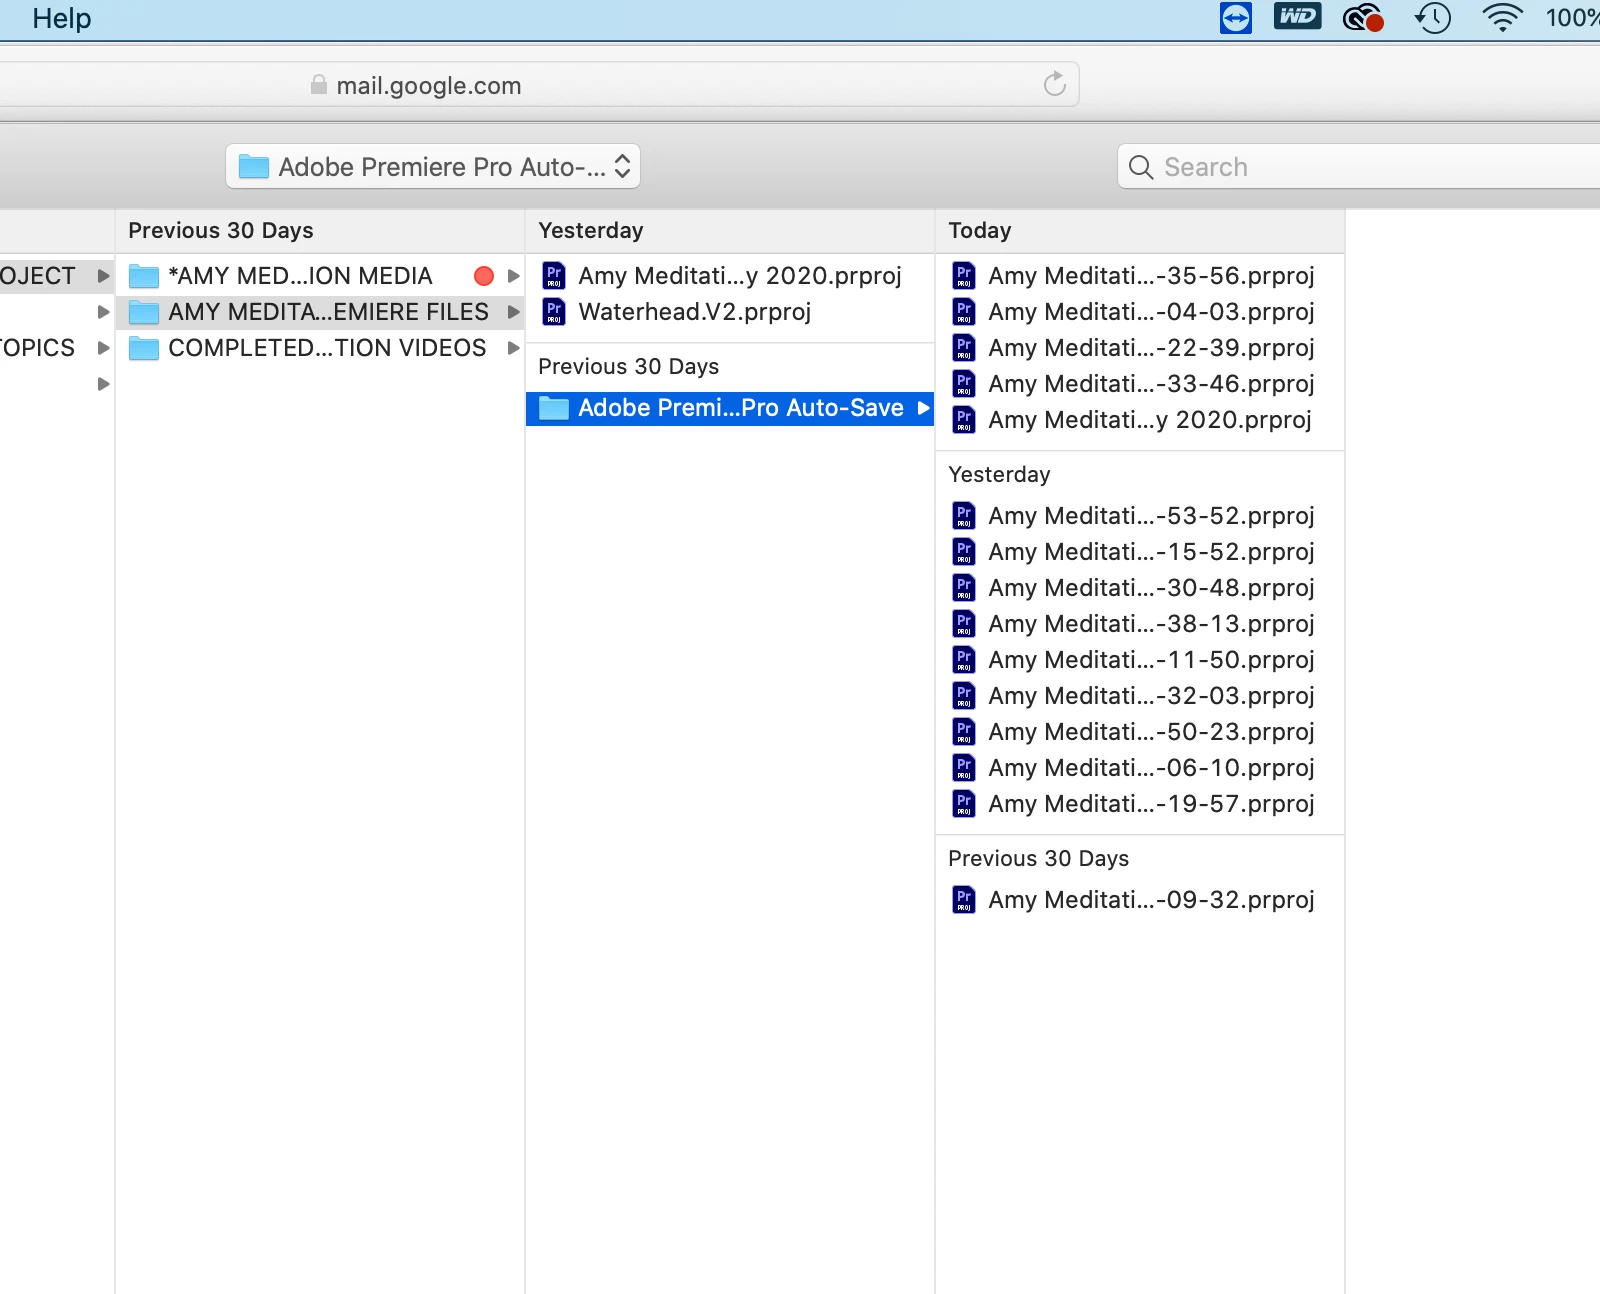This screenshot has width=1600, height=1294.
Task: Open the Adobe Premiere Pro Auto-... path dropdown
Action: (x=433, y=166)
